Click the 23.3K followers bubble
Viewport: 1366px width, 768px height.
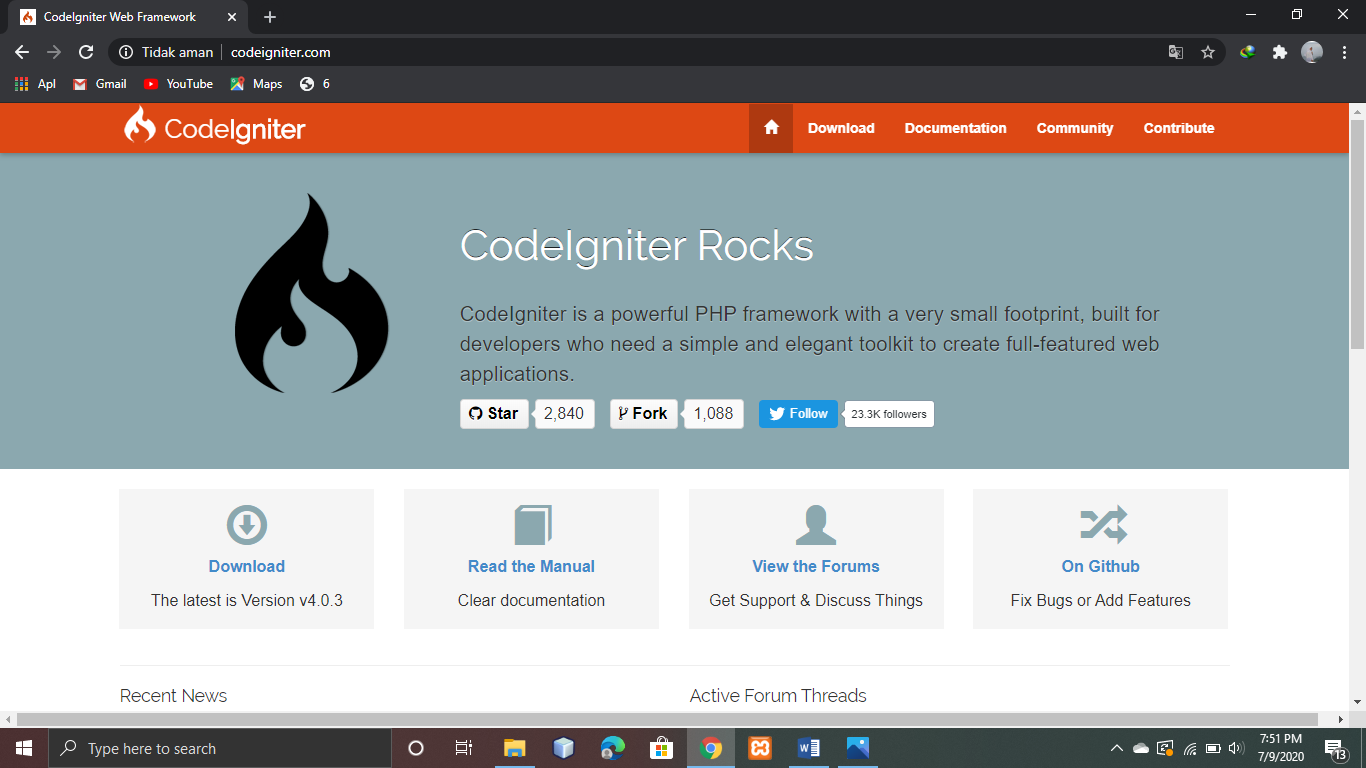[889, 414]
